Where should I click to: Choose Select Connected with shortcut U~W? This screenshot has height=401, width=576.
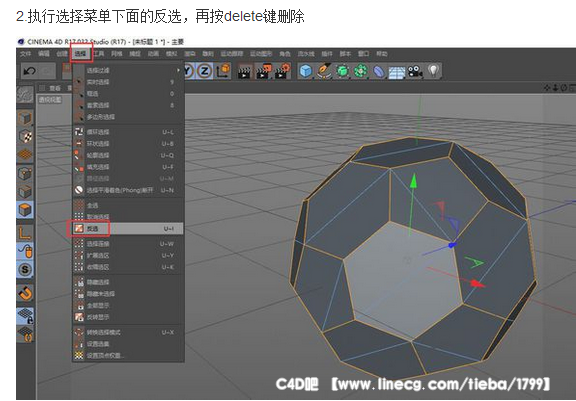128,244
